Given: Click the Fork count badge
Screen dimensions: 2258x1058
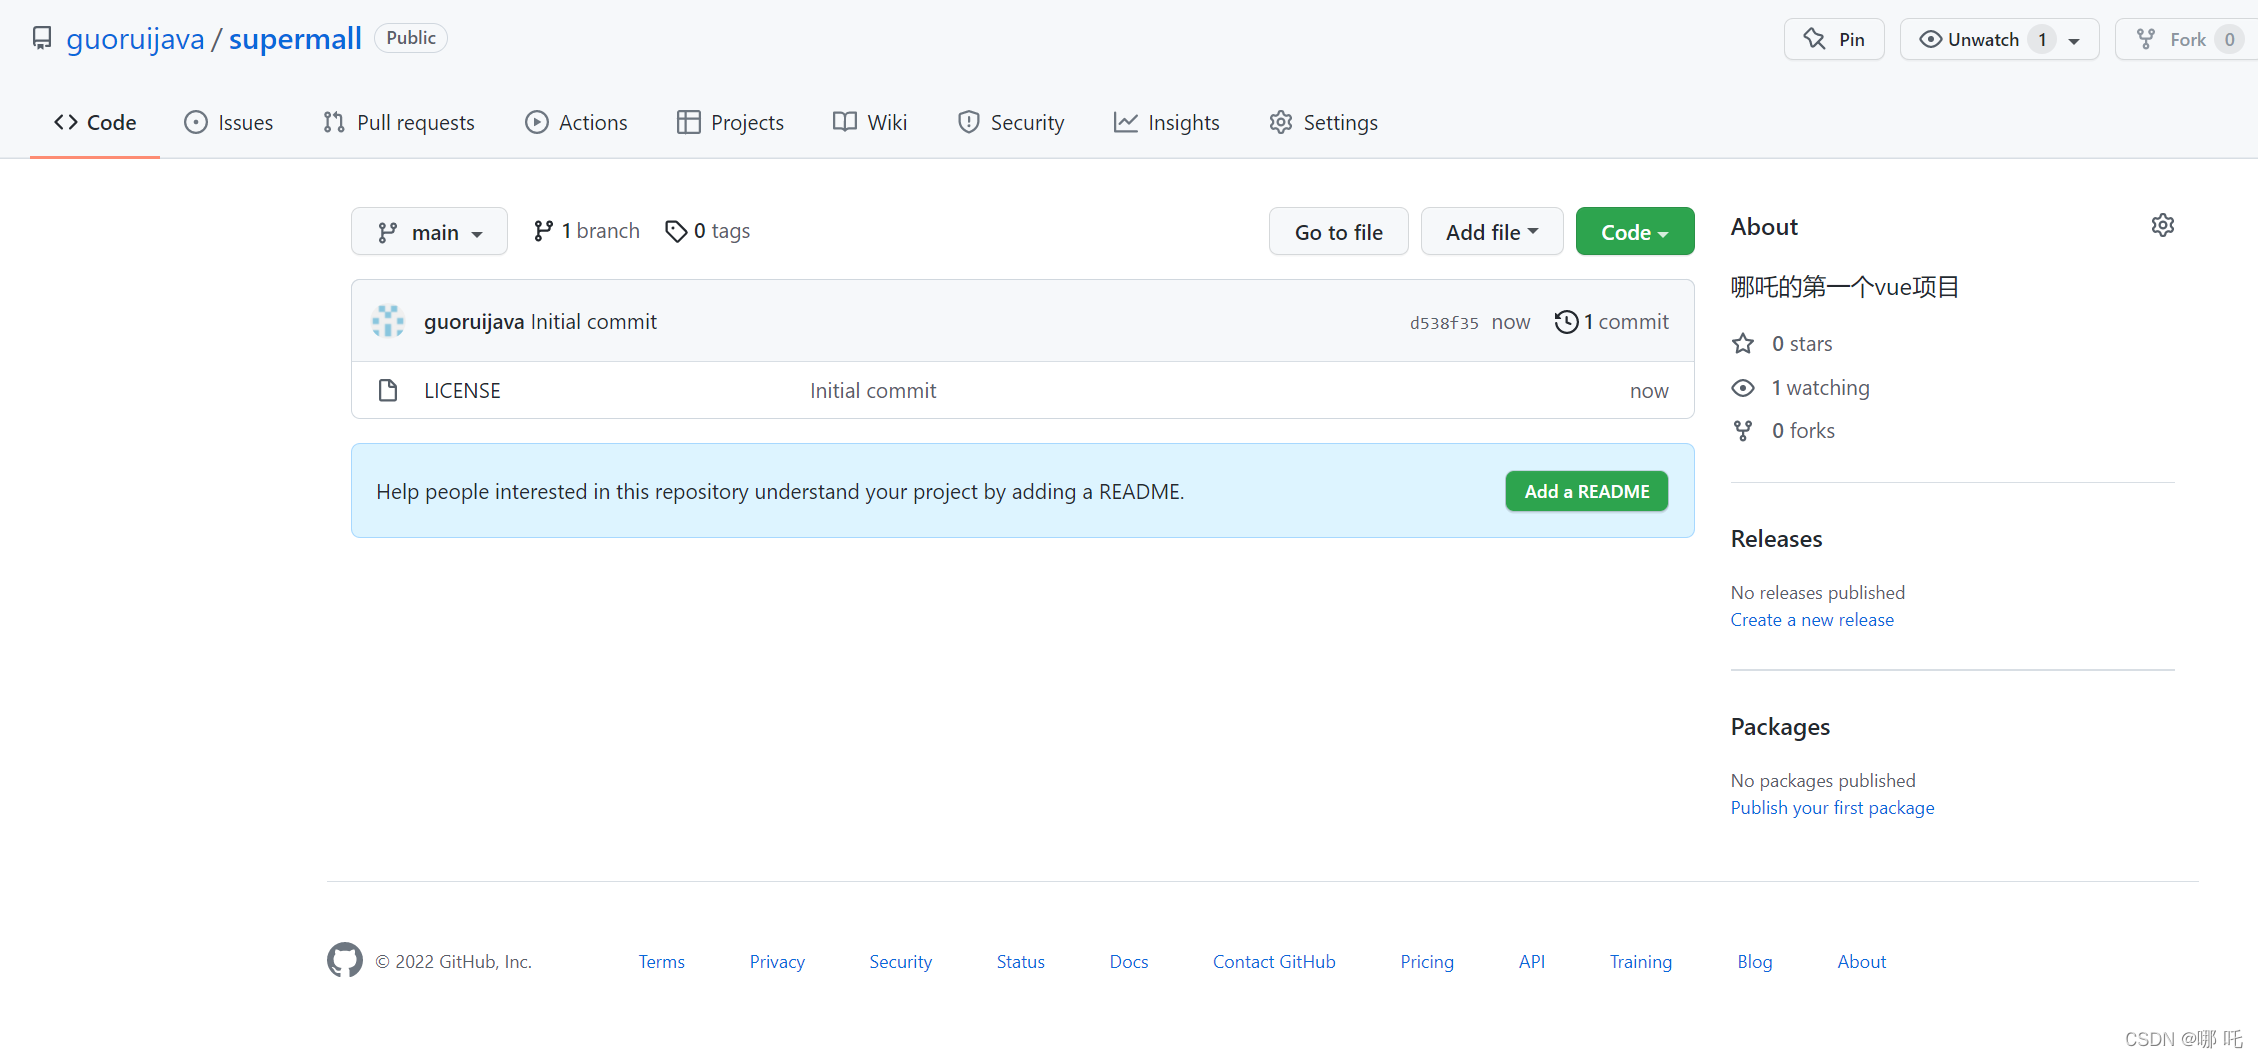Looking at the screenshot, I should [x=2229, y=40].
